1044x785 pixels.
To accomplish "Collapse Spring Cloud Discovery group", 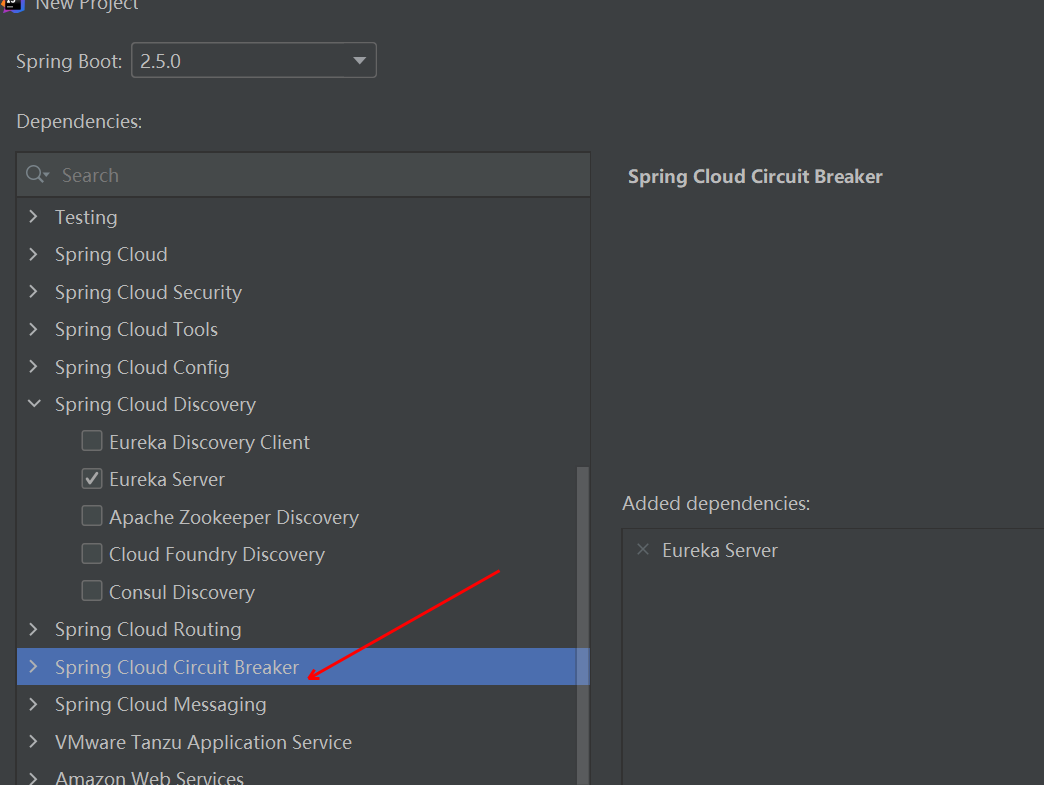I will [x=34, y=403].
